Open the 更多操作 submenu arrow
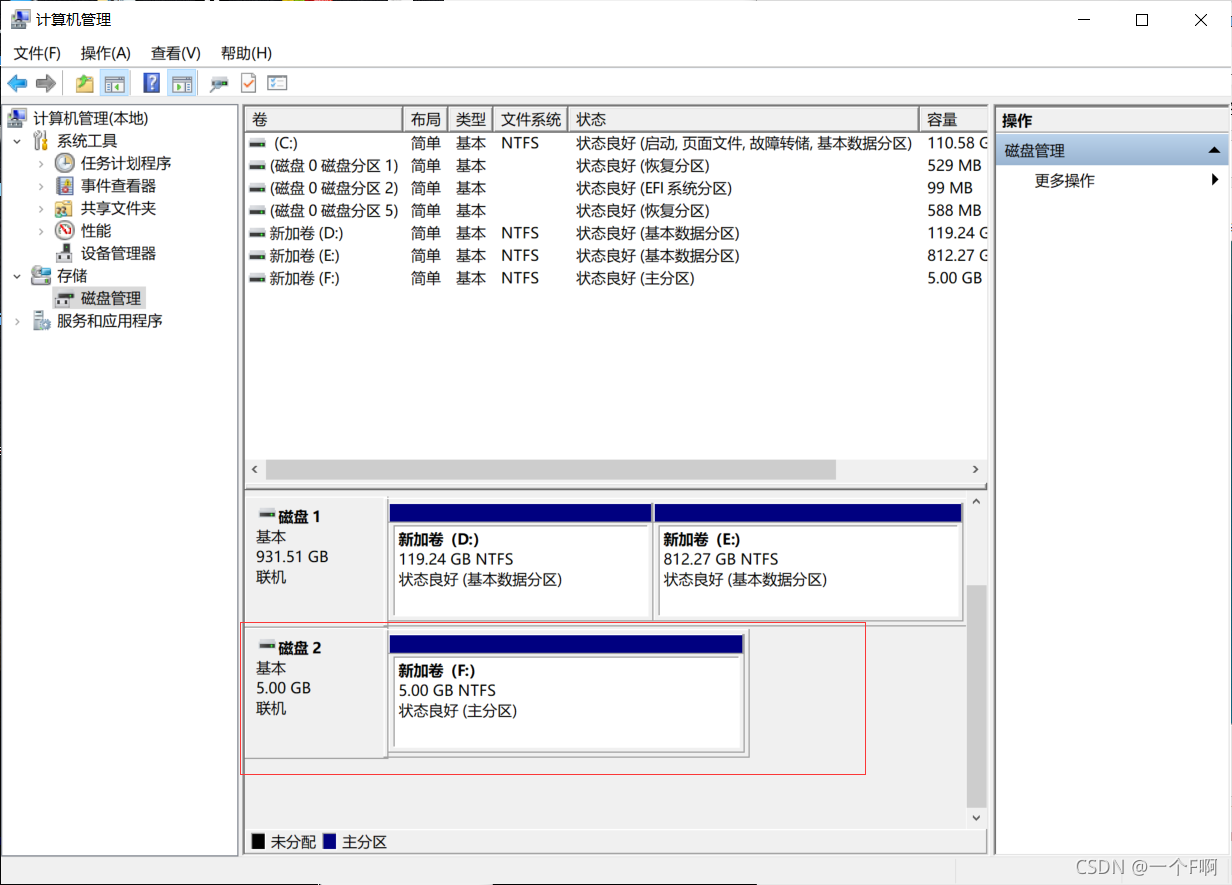1232x885 pixels. [x=1215, y=180]
